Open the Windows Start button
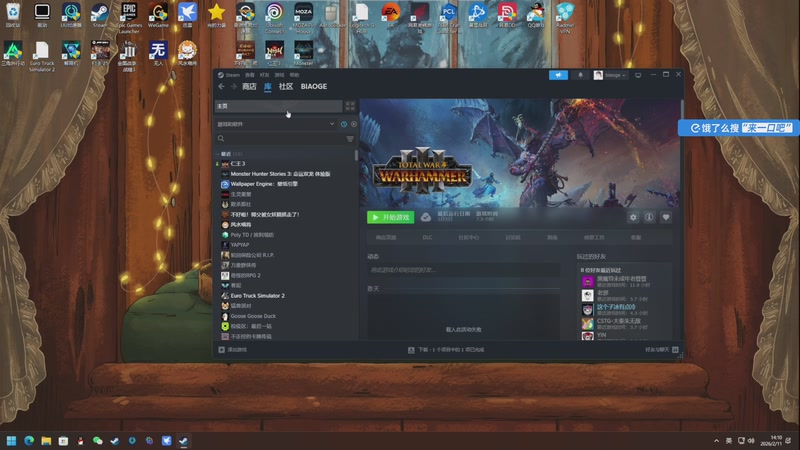This screenshot has height=450, width=800. tap(11, 441)
